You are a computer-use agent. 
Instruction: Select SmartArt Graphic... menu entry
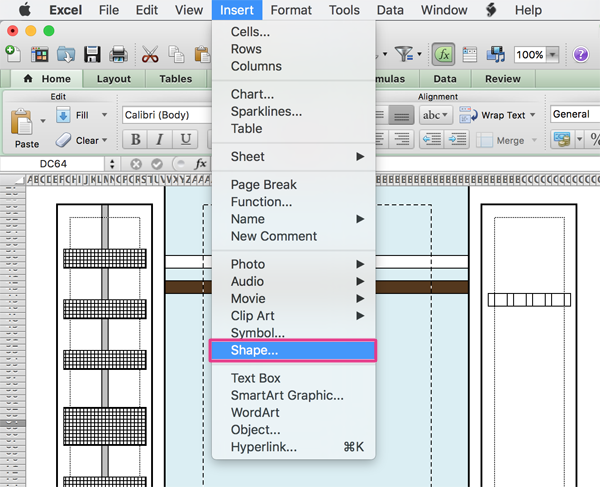293,395
